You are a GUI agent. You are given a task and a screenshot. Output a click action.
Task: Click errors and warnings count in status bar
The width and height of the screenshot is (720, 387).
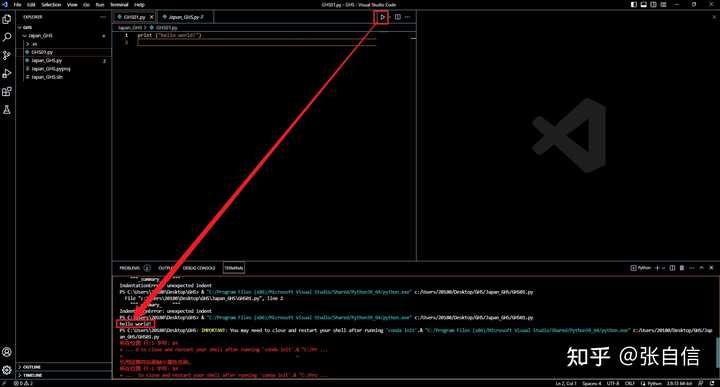click(23, 383)
